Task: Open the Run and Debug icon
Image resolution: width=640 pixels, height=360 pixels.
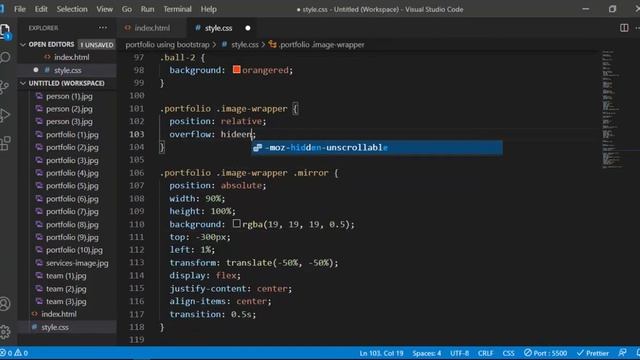Action: pos(4,115)
